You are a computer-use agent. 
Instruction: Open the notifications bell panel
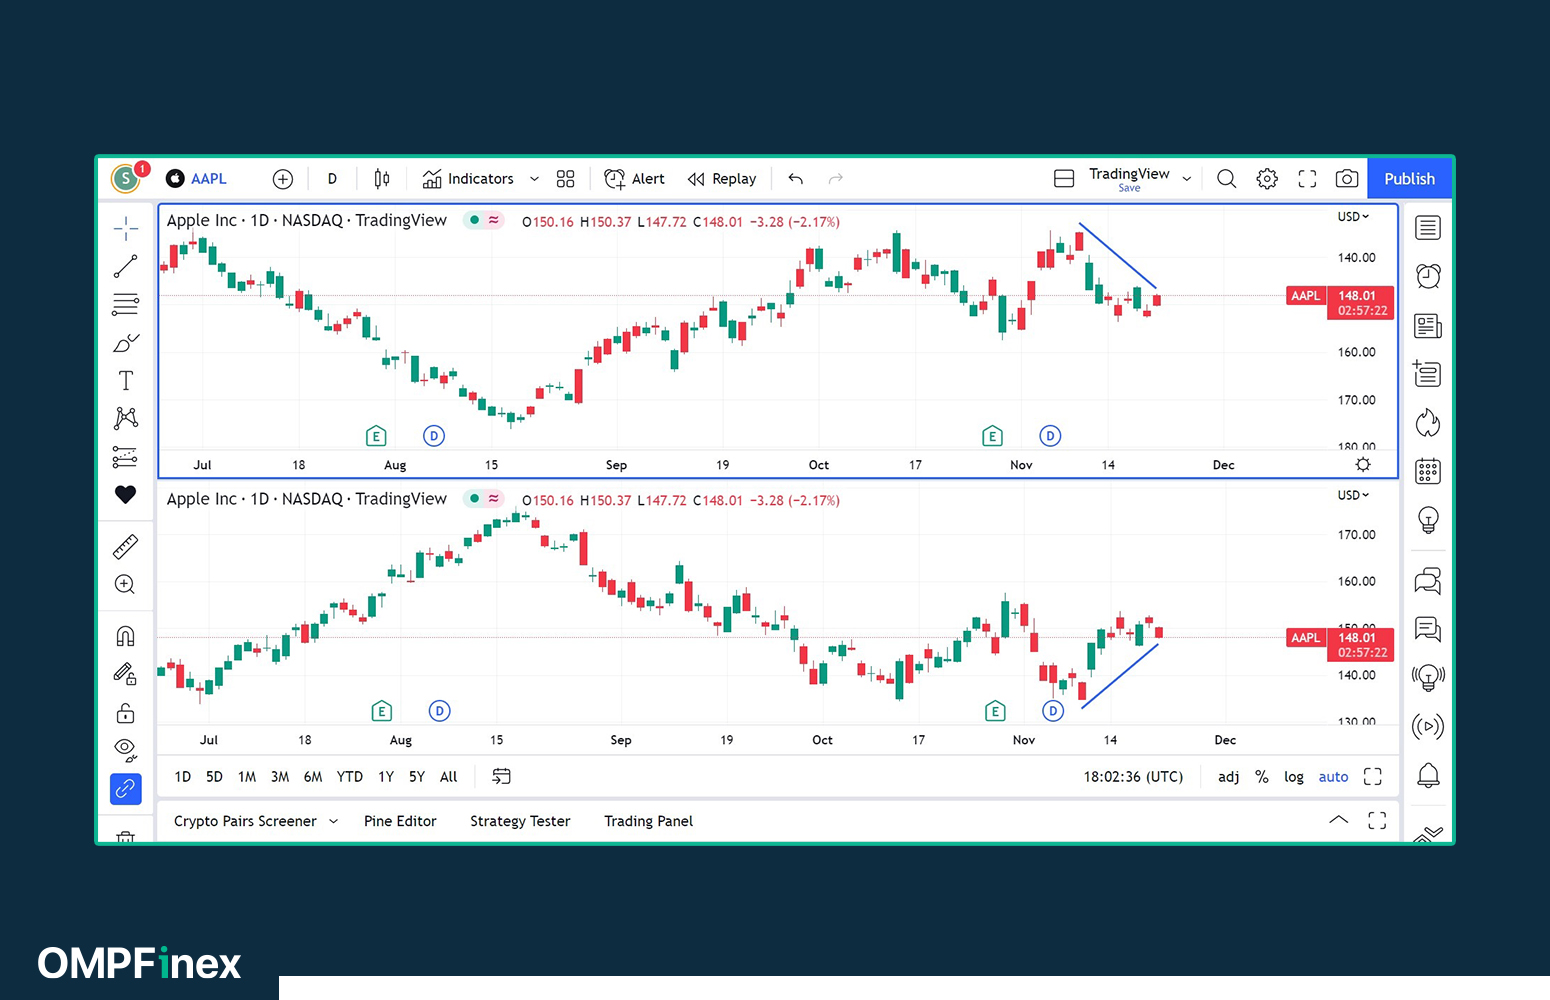click(1428, 775)
